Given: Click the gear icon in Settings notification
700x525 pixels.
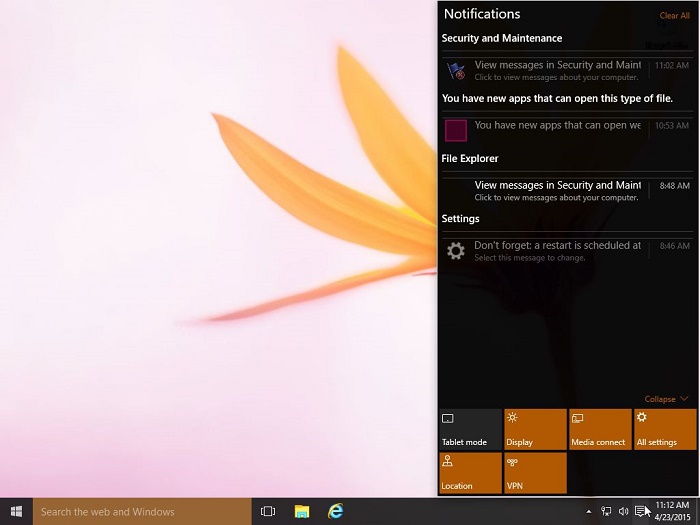Looking at the screenshot, I should 456,251.
